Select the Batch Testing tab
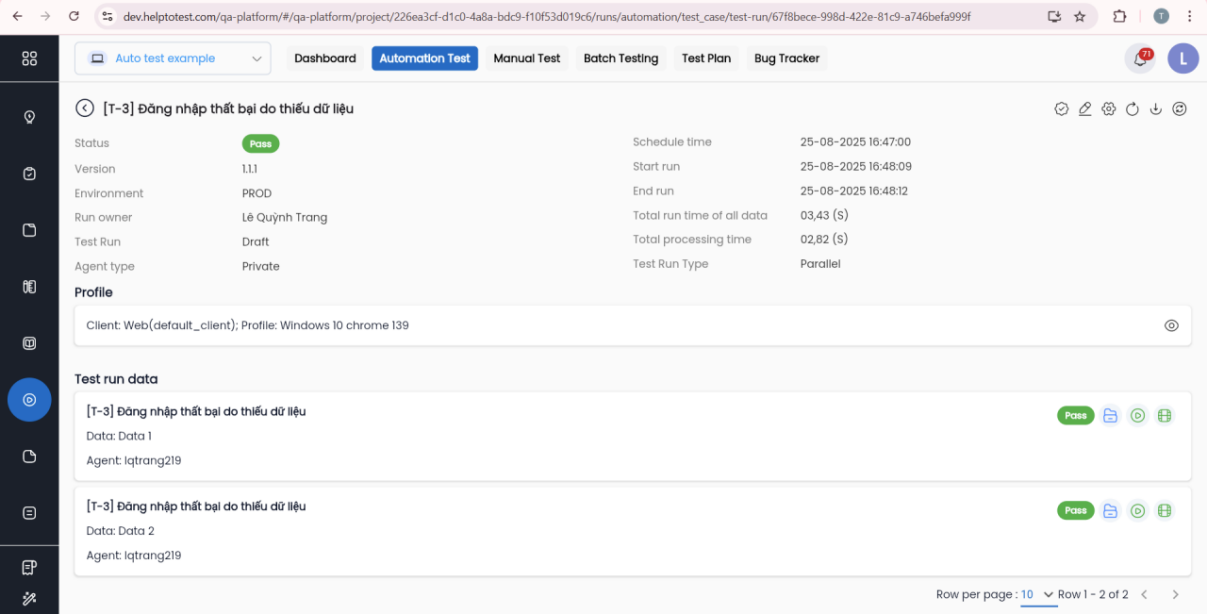1207x614 pixels. 620,59
